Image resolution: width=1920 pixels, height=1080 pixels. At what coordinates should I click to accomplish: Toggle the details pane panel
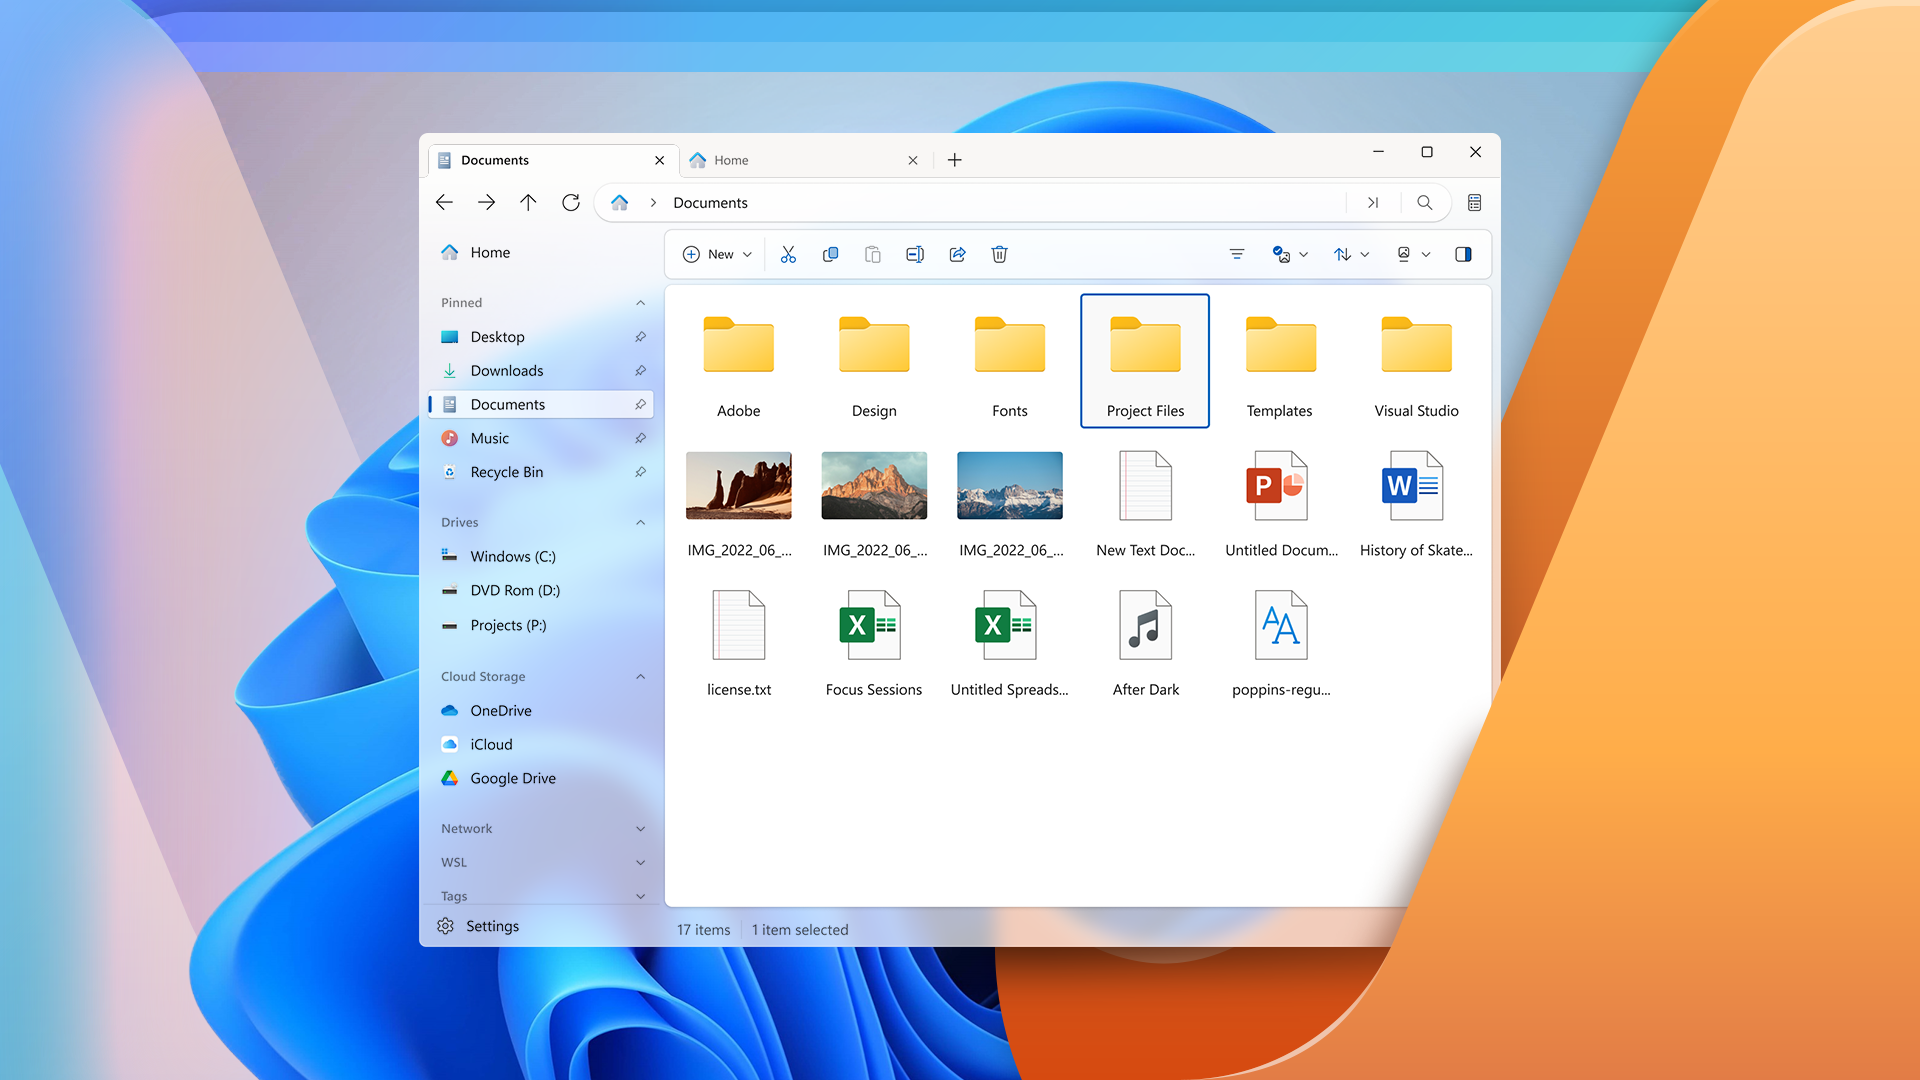[x=1463, y=254]
